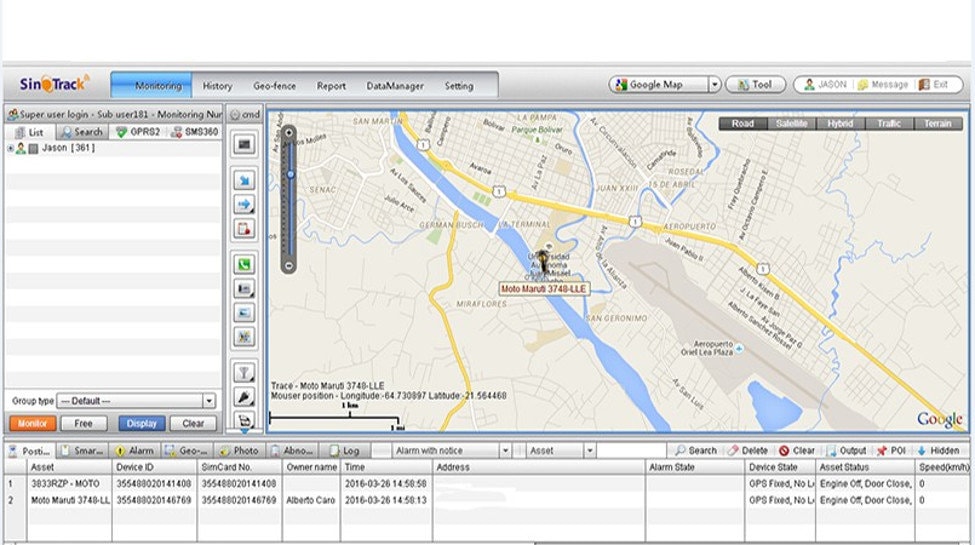Select the List tab in the left panel
The image size is (975, 545).
[x=30, y=132]
